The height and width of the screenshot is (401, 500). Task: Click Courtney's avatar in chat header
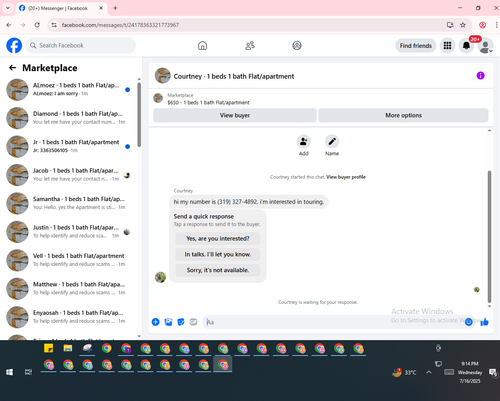[163, 76]
